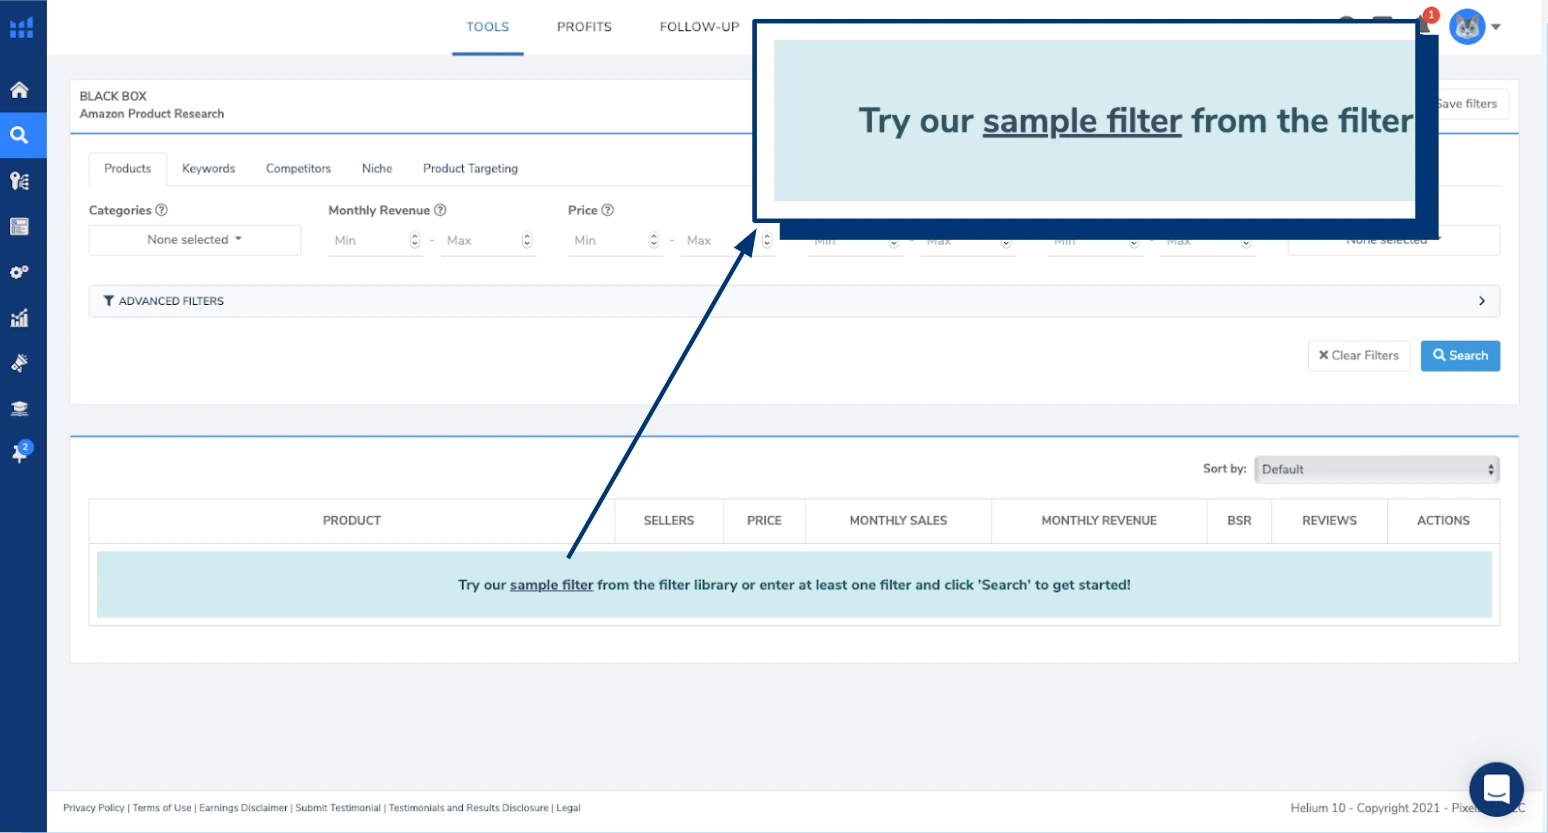Screen dimensions: 1548x833
Task: Expand the Advanced Filters section
Action: (x=794, y=301)
